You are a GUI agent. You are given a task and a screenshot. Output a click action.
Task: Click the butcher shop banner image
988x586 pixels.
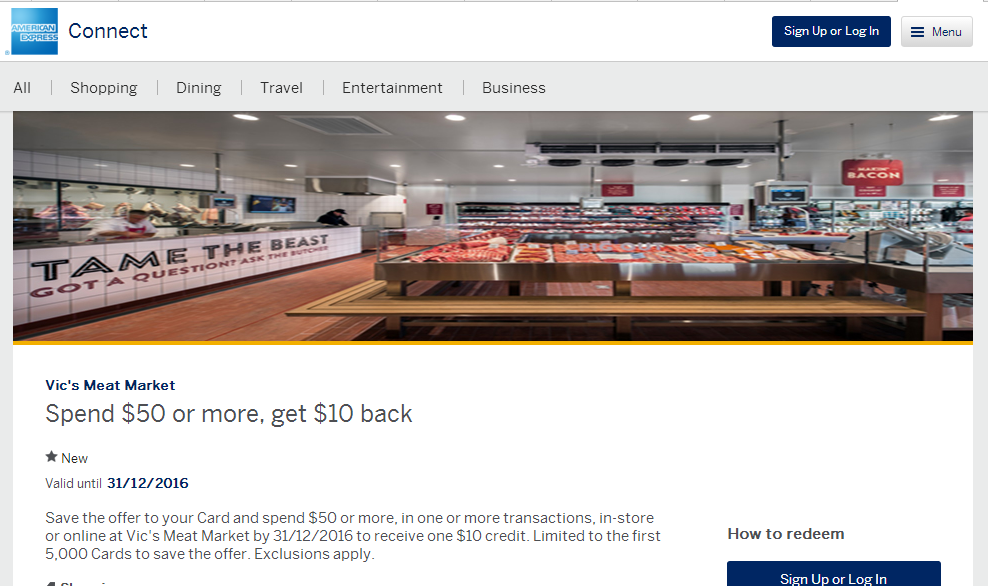(x=493, y=227)
